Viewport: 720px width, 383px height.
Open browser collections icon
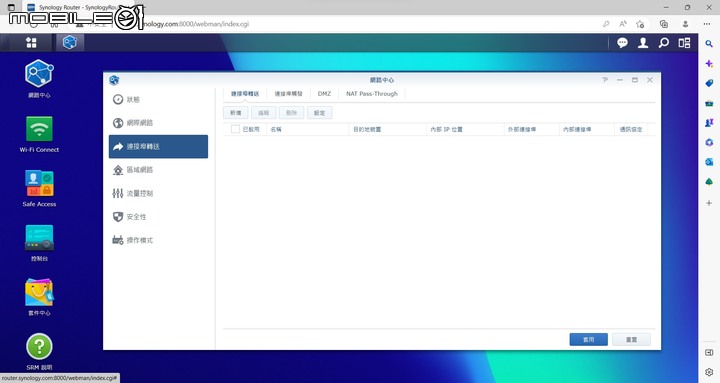(x=664, y=24)
